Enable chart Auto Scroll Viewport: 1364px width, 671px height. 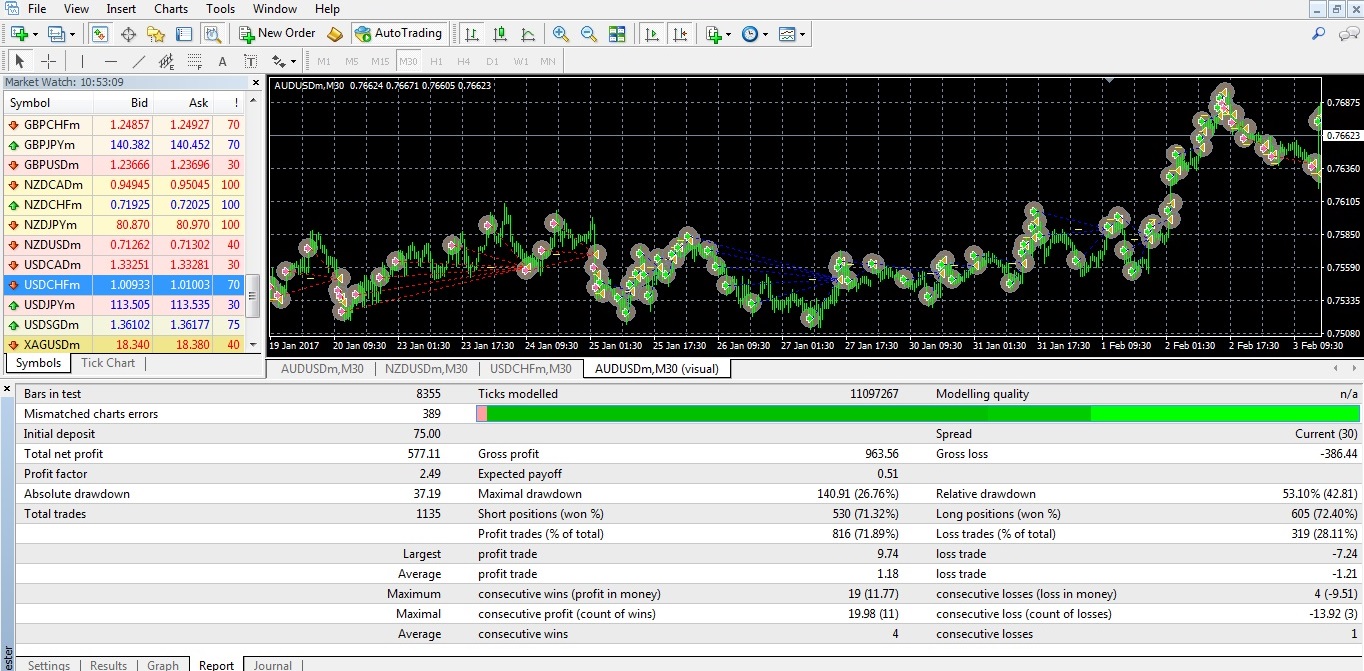point(652,34)
